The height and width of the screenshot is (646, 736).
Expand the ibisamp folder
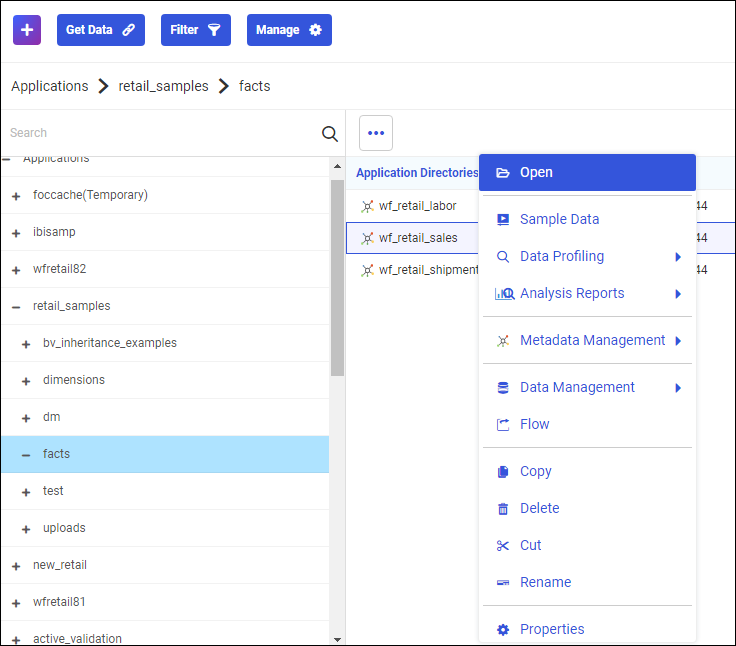(16, 233)
